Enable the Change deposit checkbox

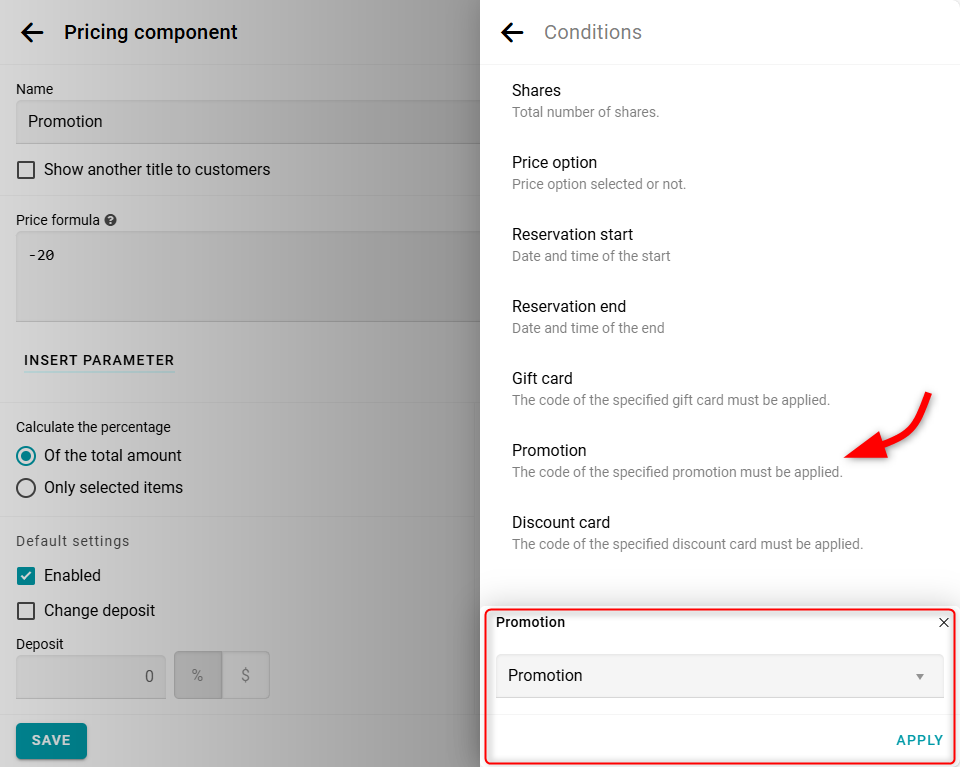[x=26, y=611]
